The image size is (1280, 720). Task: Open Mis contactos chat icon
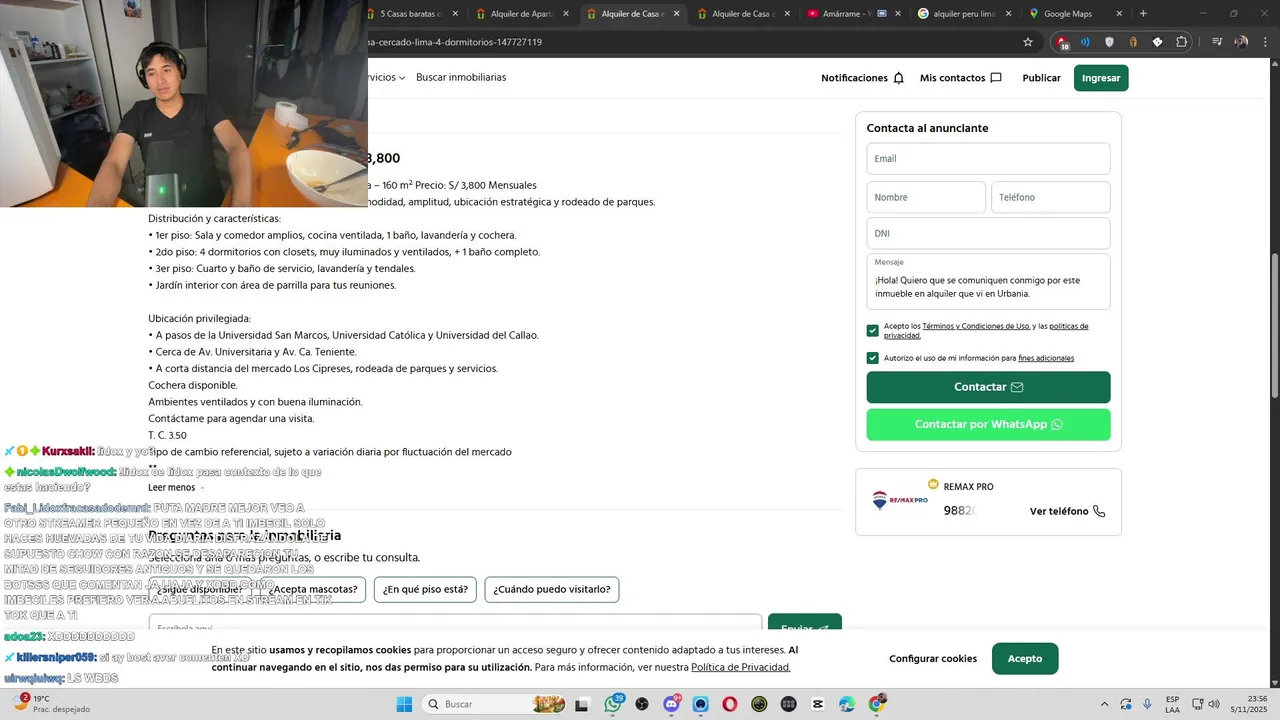pos(996,78)
